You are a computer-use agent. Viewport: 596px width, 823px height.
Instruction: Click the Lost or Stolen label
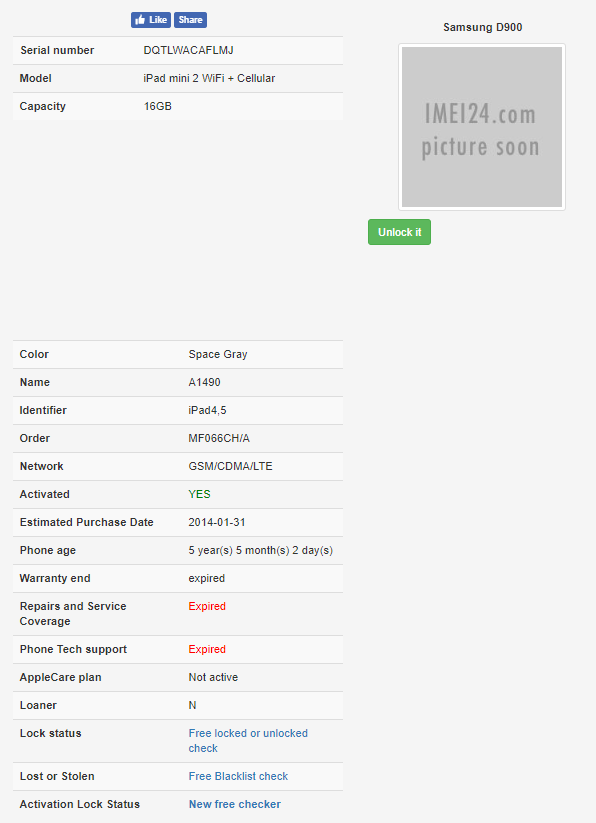(57, 776)
